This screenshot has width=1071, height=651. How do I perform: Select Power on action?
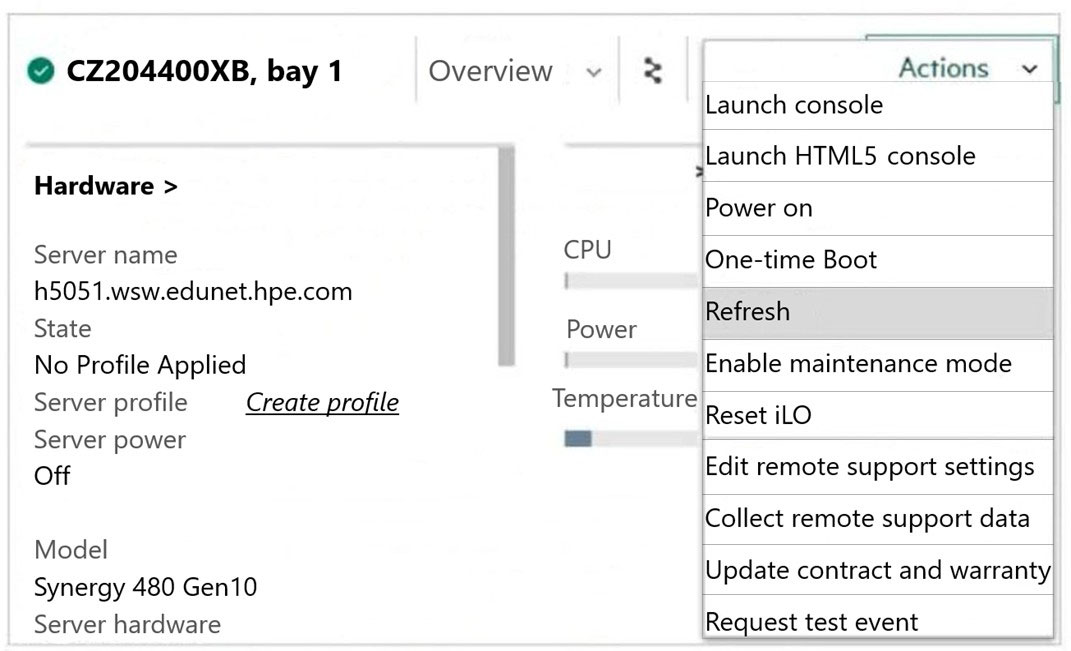point(878,208)
